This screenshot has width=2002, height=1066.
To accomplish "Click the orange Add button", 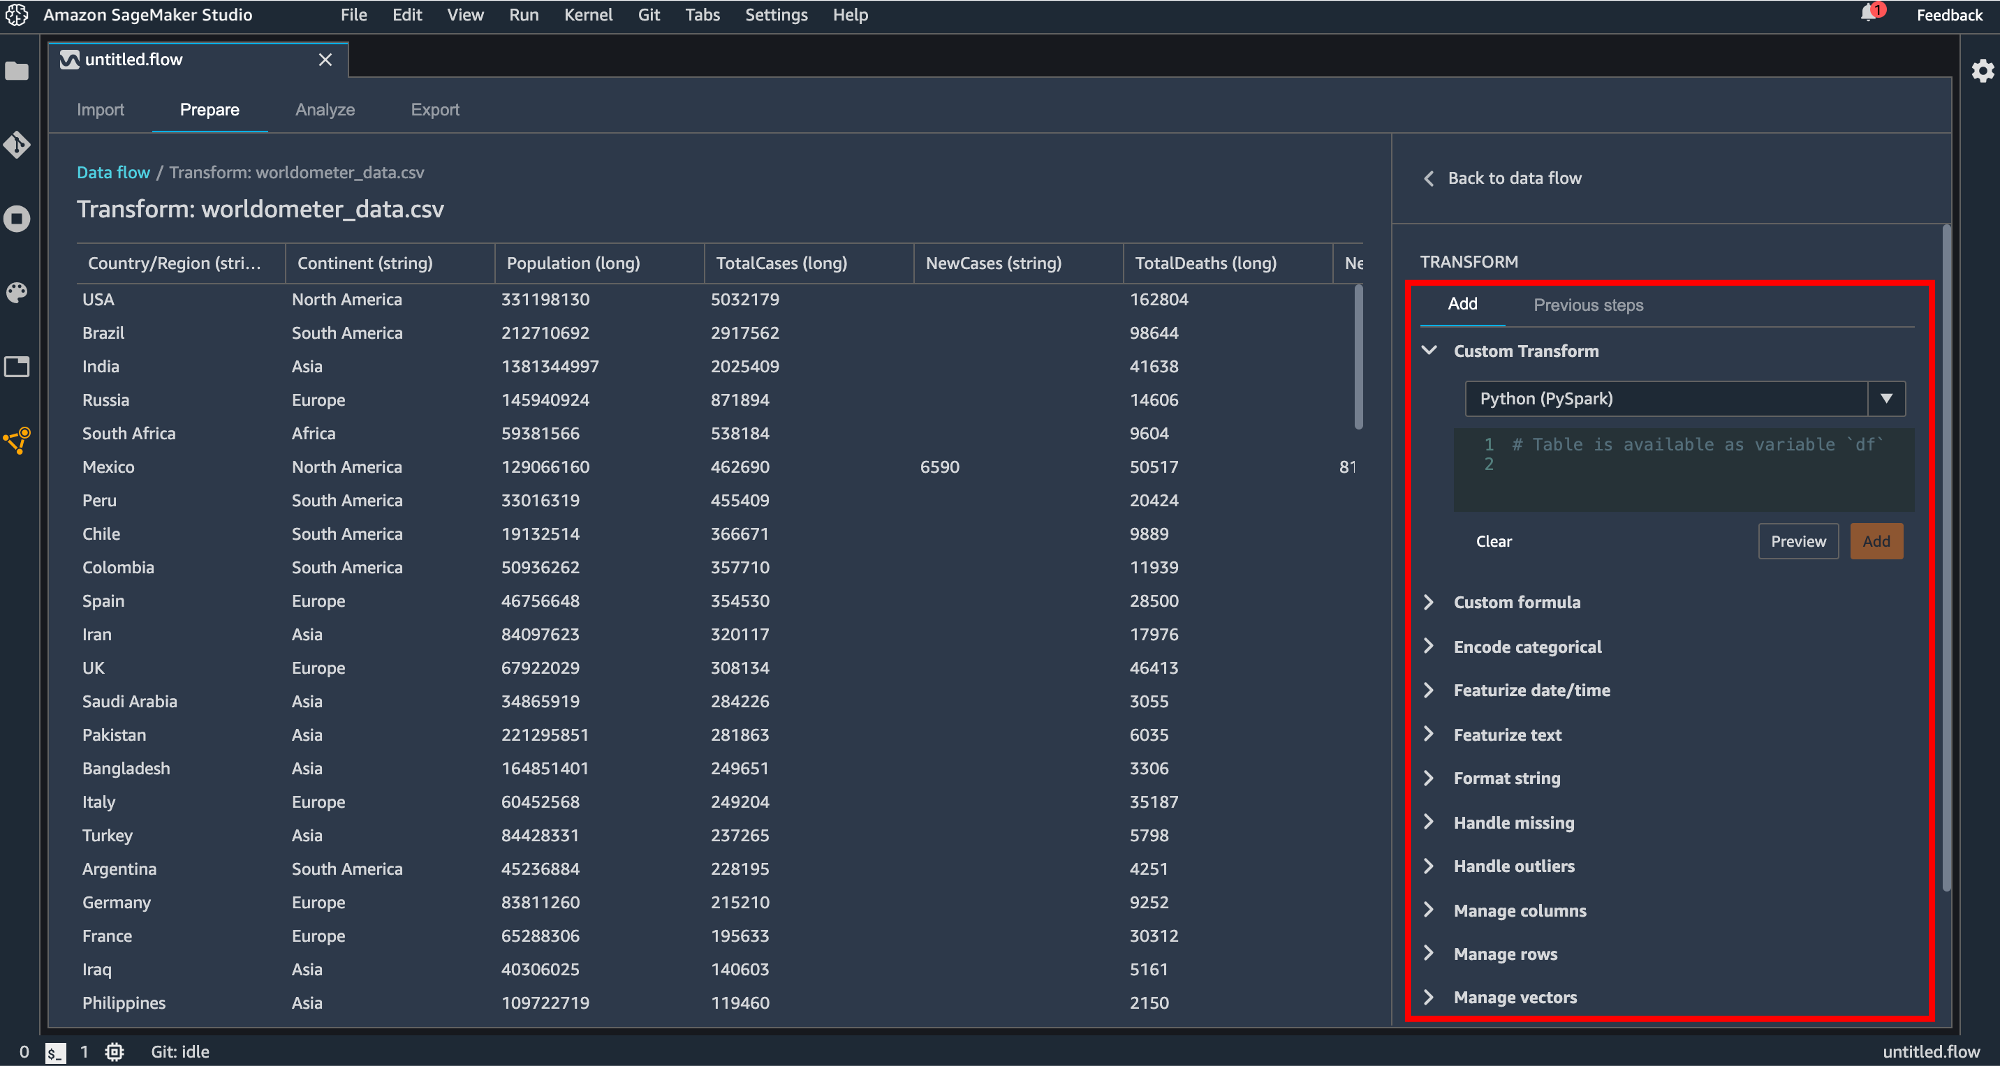I will click(x=1877, y=541).
